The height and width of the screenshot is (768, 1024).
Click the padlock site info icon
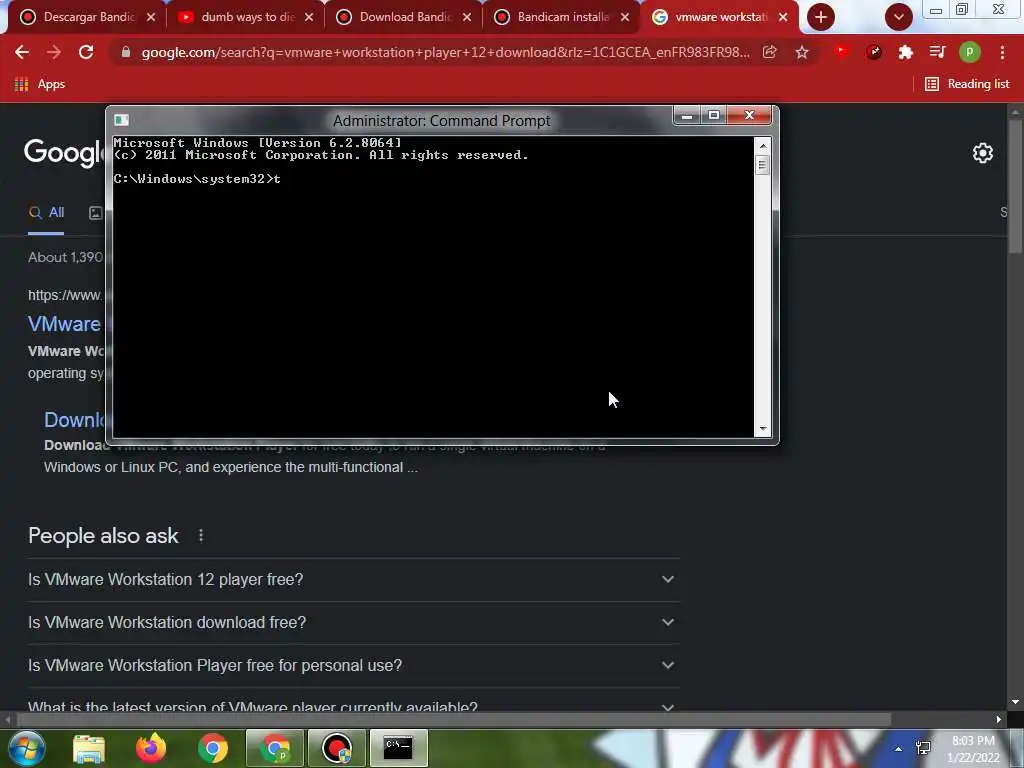pyautogui.click(x=126, y=52)
